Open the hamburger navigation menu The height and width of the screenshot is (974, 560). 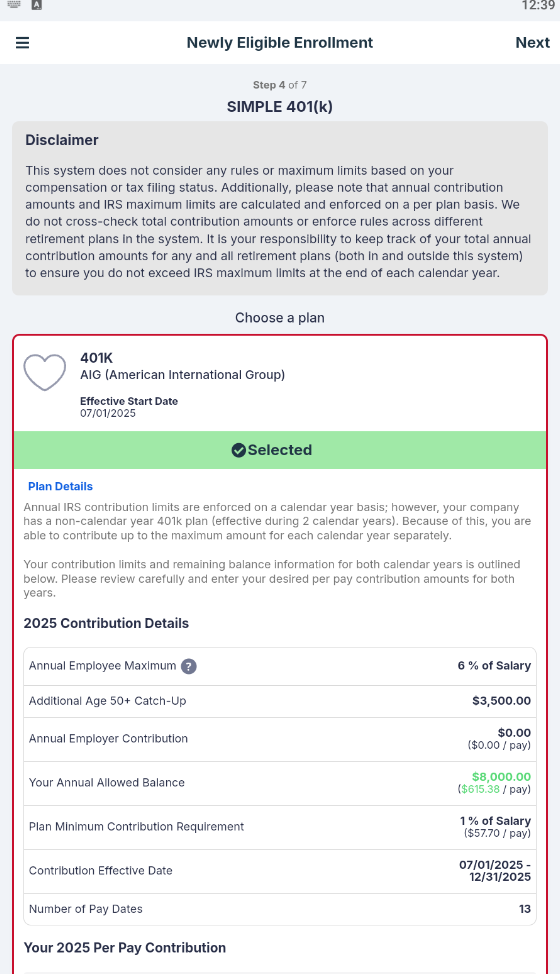(x=22, y=42)
